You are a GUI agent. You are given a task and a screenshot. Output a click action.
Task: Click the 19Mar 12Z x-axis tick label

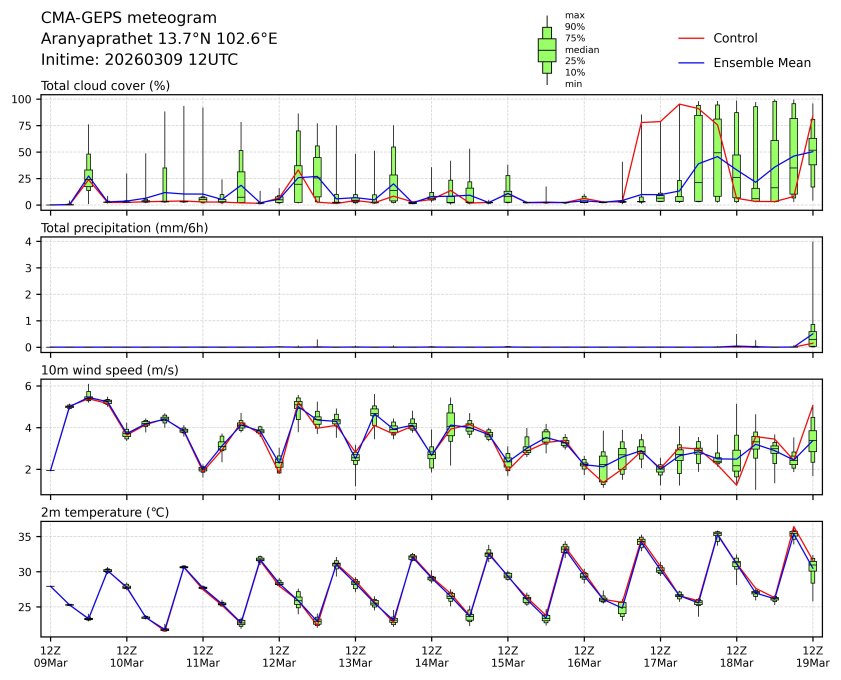[x=812, y=655]
